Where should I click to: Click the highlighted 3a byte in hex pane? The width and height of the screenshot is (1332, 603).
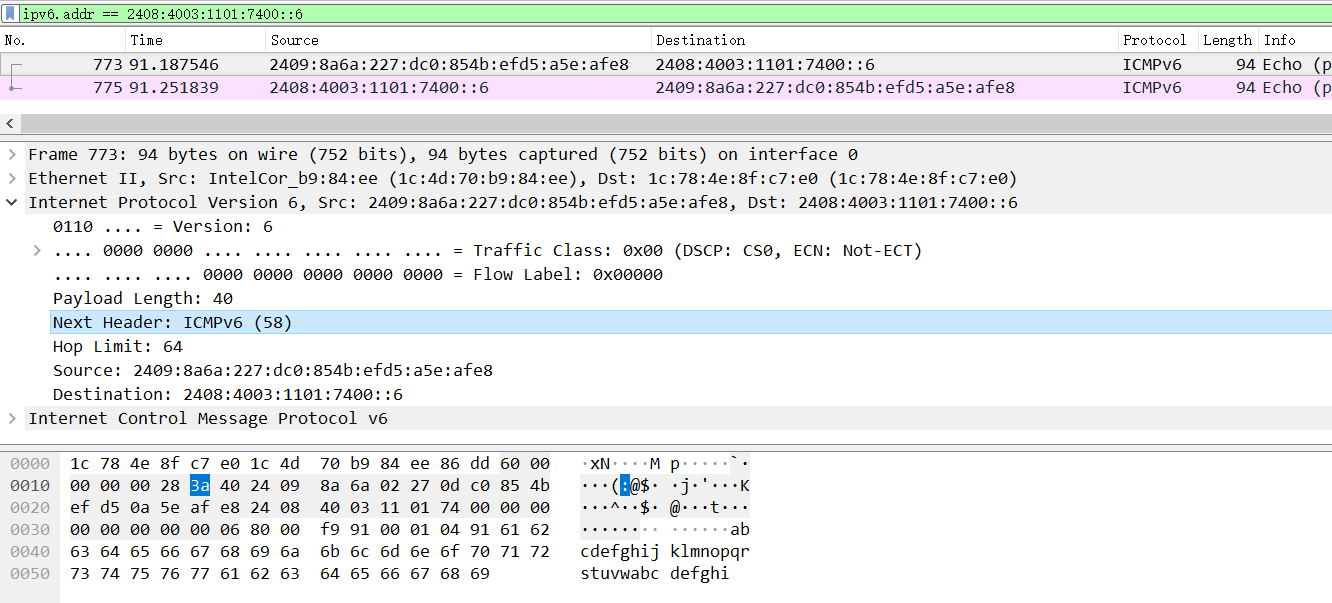(x=199, y=486)
